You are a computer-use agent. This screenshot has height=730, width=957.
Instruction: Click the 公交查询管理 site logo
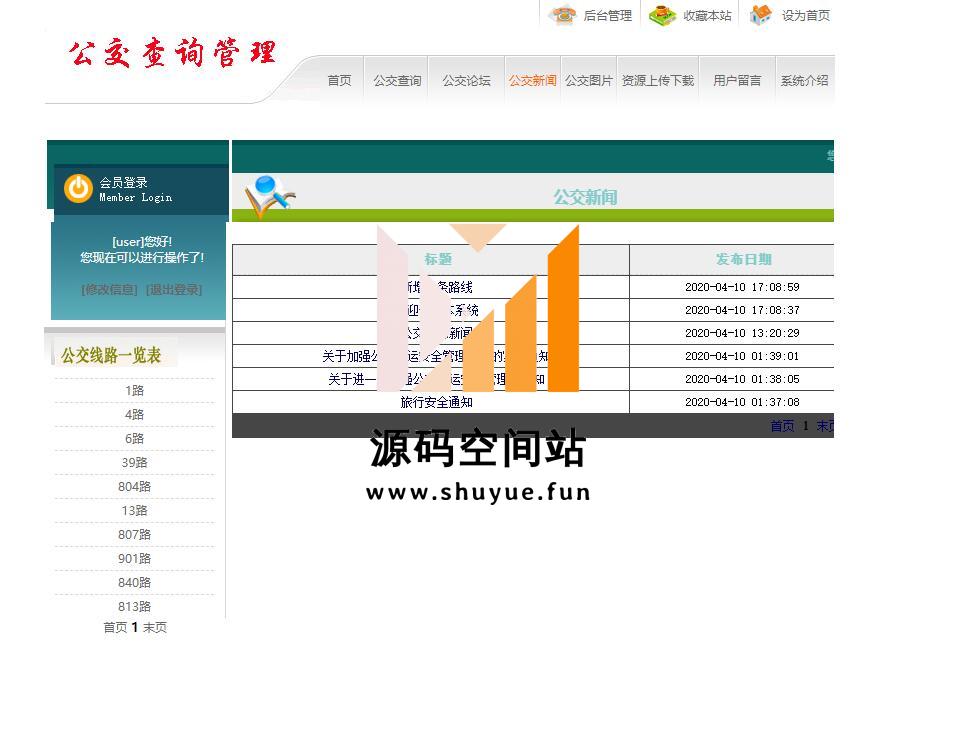[x=172, y=53]
